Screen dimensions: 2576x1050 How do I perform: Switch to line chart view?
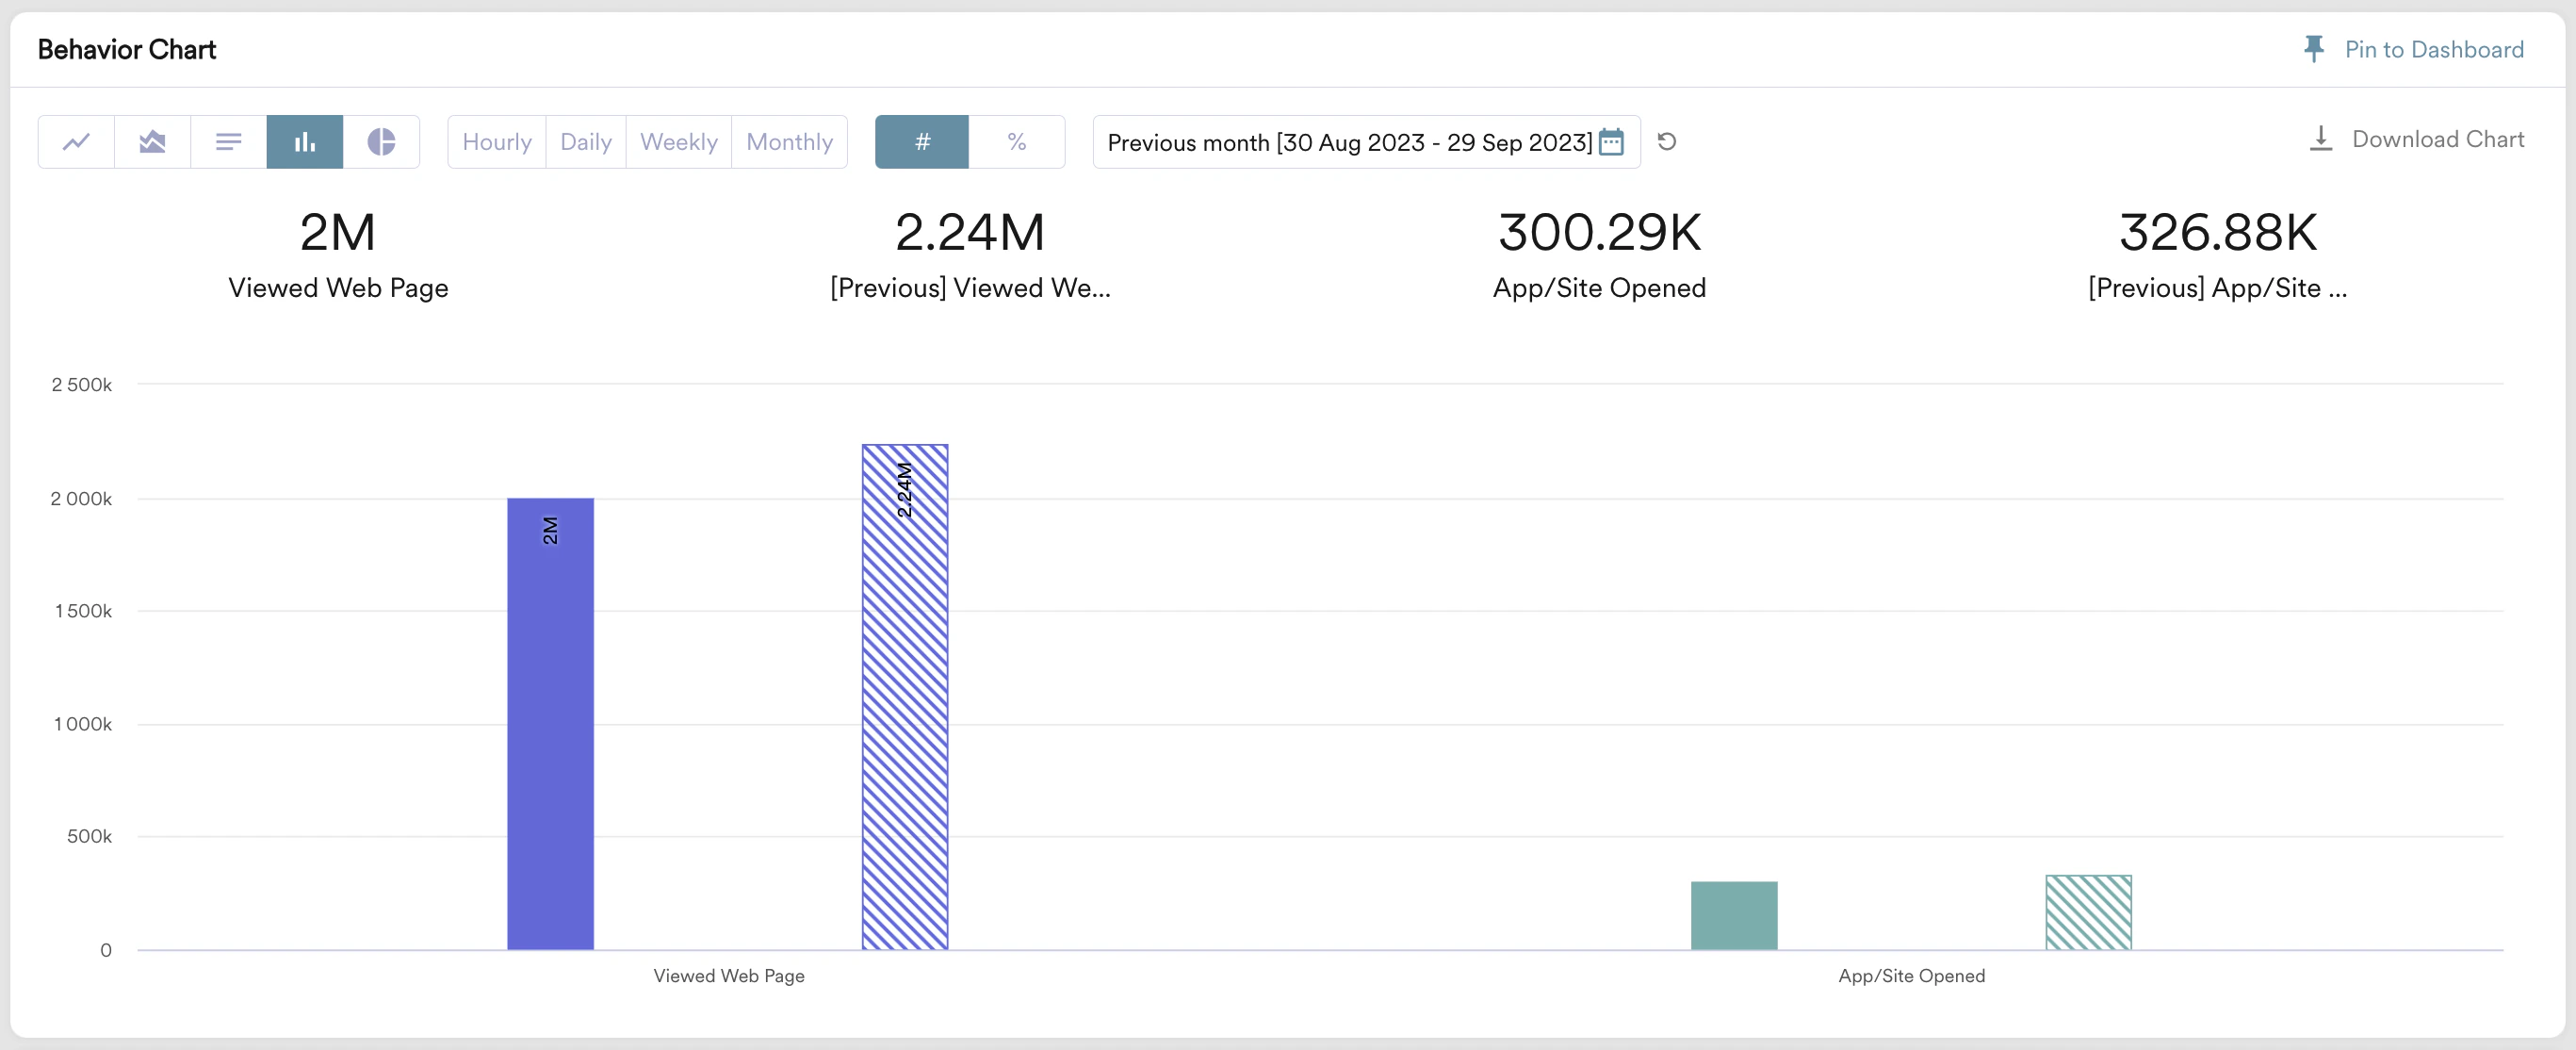click(x=76, y=142)
